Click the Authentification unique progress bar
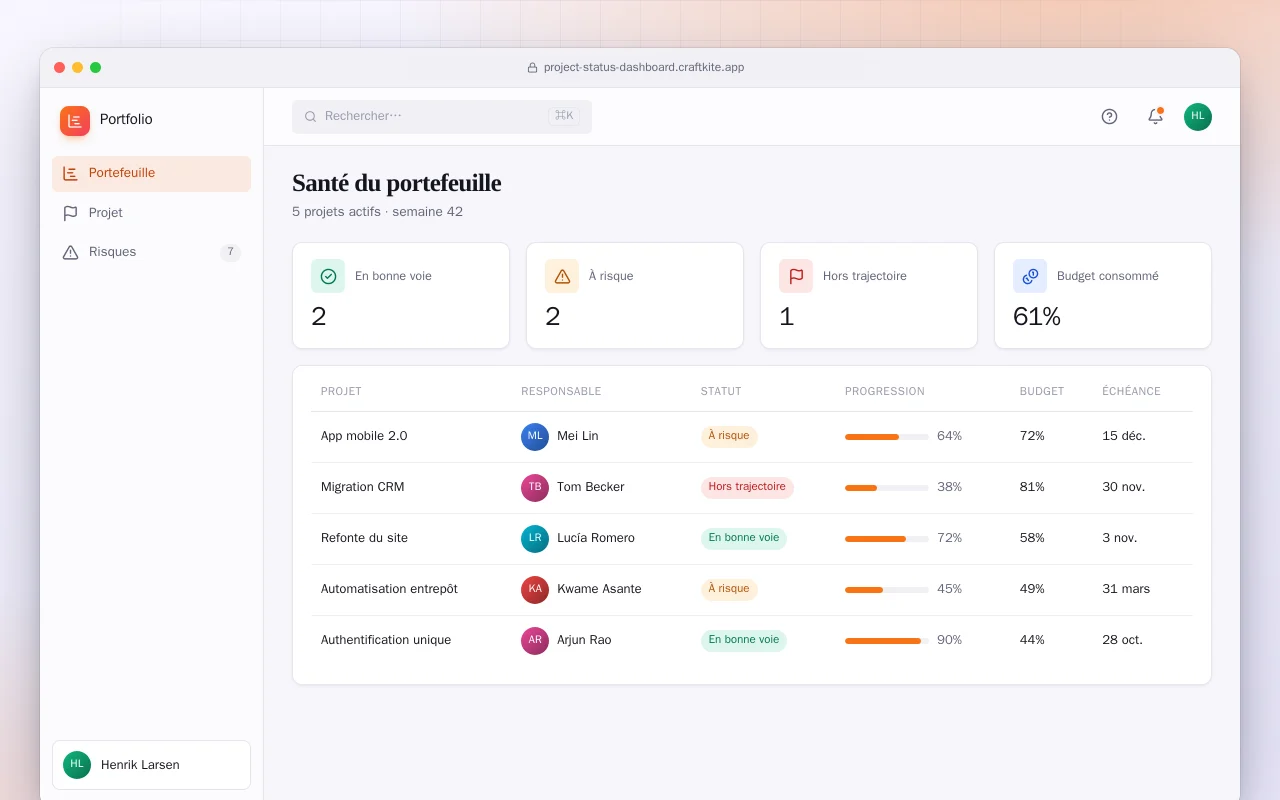 (887, 641)
